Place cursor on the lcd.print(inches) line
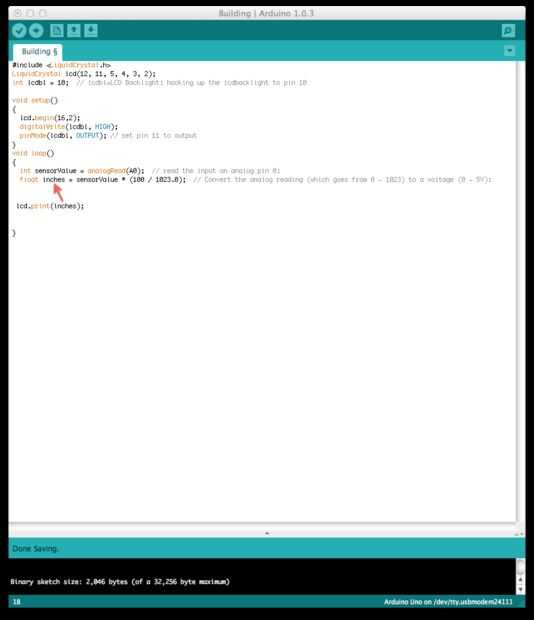Viewport: 534px width, 620px height. click(x=50, y=206)
